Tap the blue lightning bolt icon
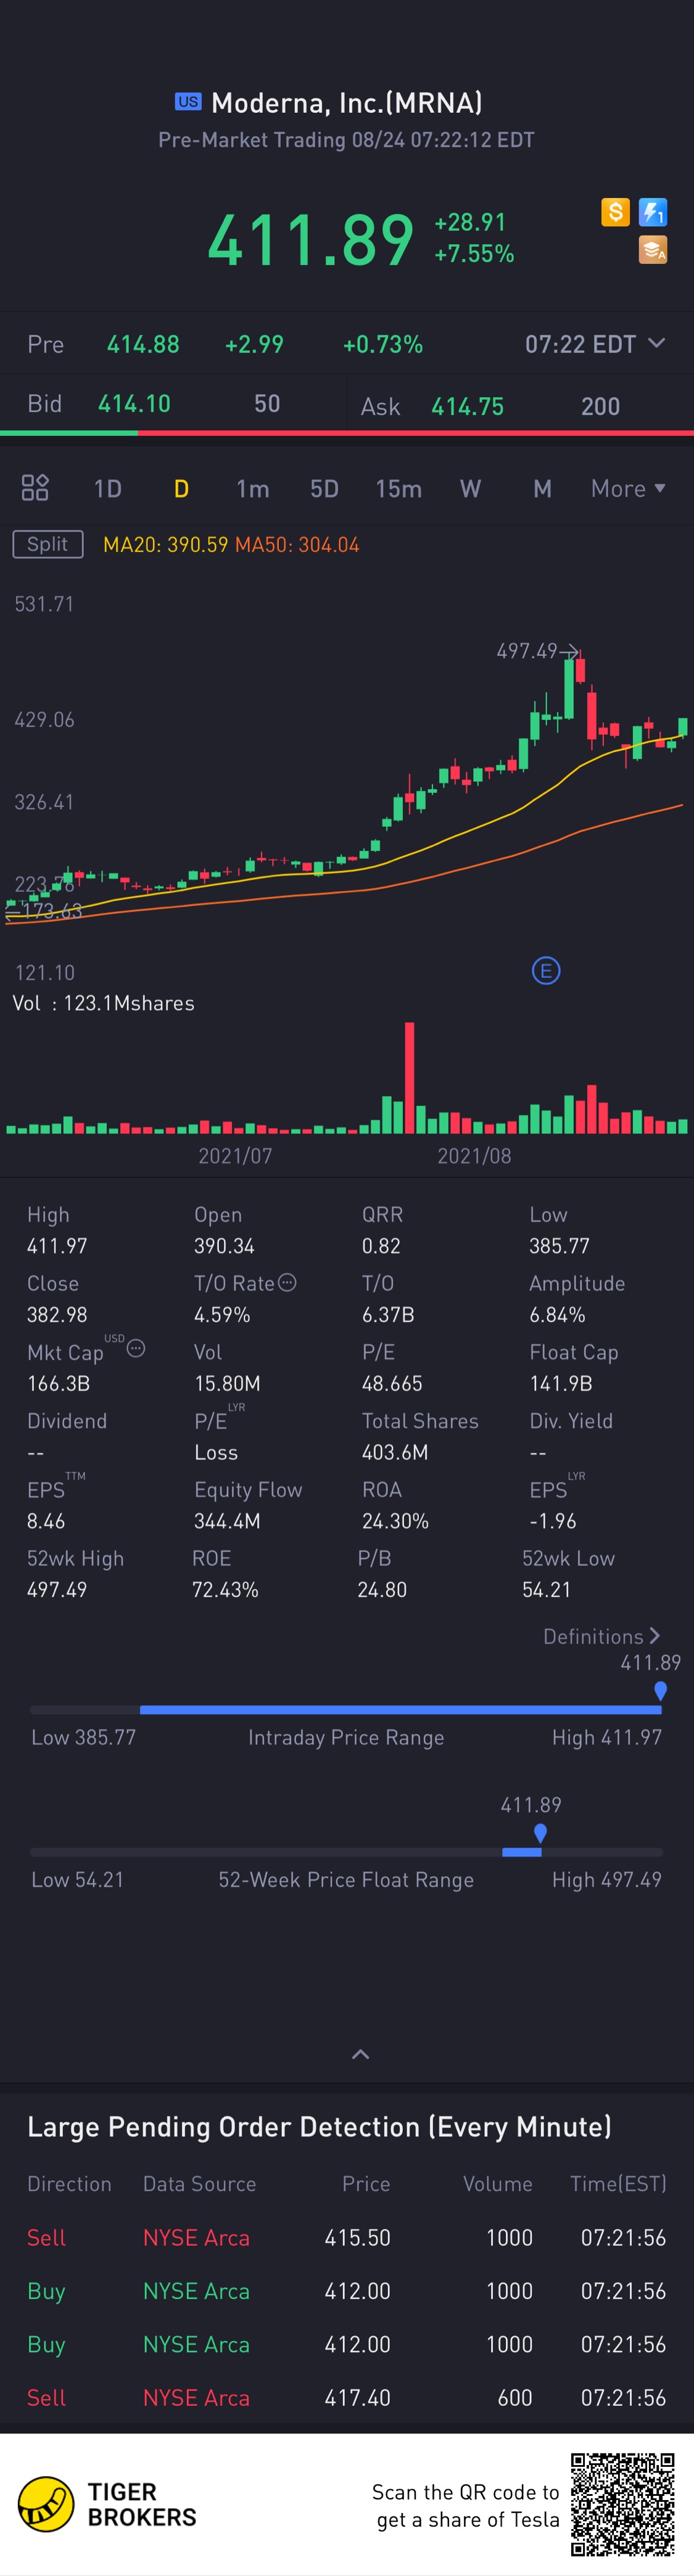 tap(653, 212)
